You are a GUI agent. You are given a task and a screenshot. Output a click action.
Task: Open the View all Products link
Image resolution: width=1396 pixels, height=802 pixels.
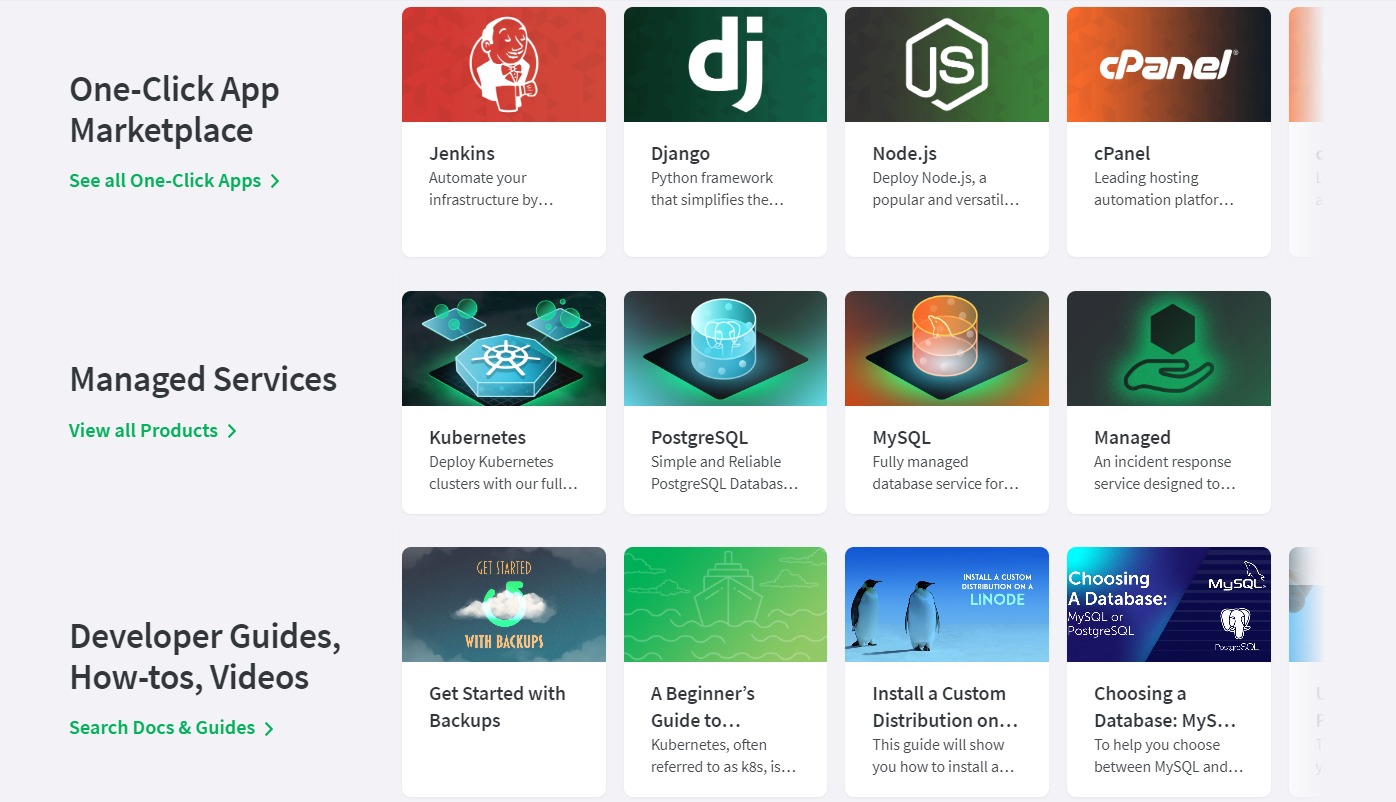coord(143,431)
